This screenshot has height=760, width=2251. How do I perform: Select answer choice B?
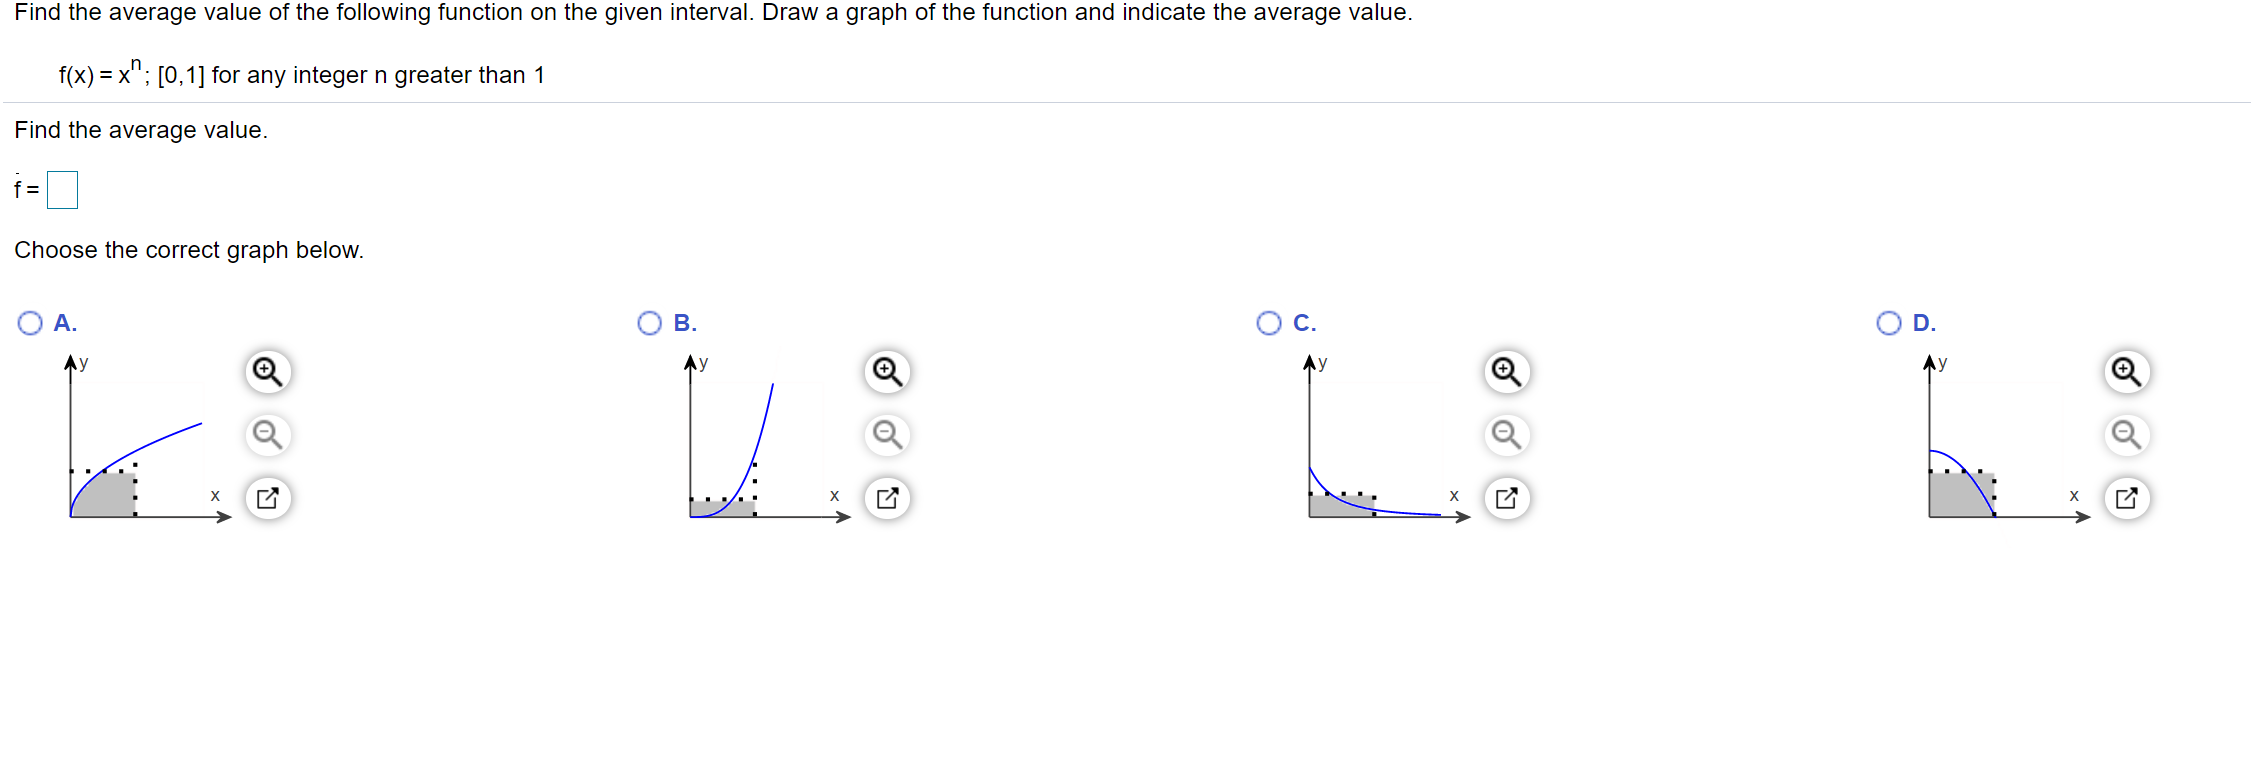coord(649,322)
